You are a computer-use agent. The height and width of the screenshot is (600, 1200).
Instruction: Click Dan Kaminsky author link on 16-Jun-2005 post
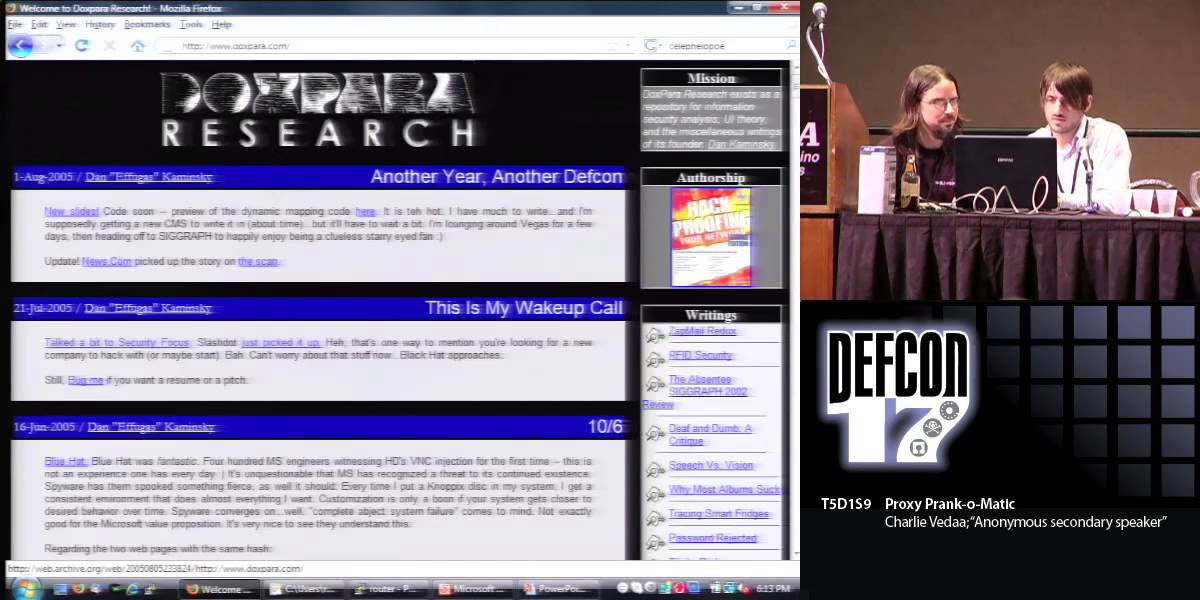point(151,427)
